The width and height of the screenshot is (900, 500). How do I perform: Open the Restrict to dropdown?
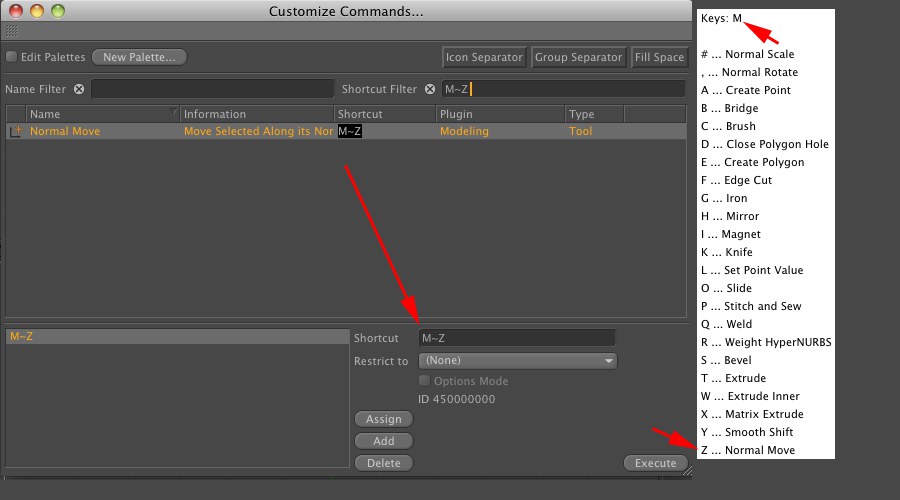pyautogui.click(x=518, y=361)
